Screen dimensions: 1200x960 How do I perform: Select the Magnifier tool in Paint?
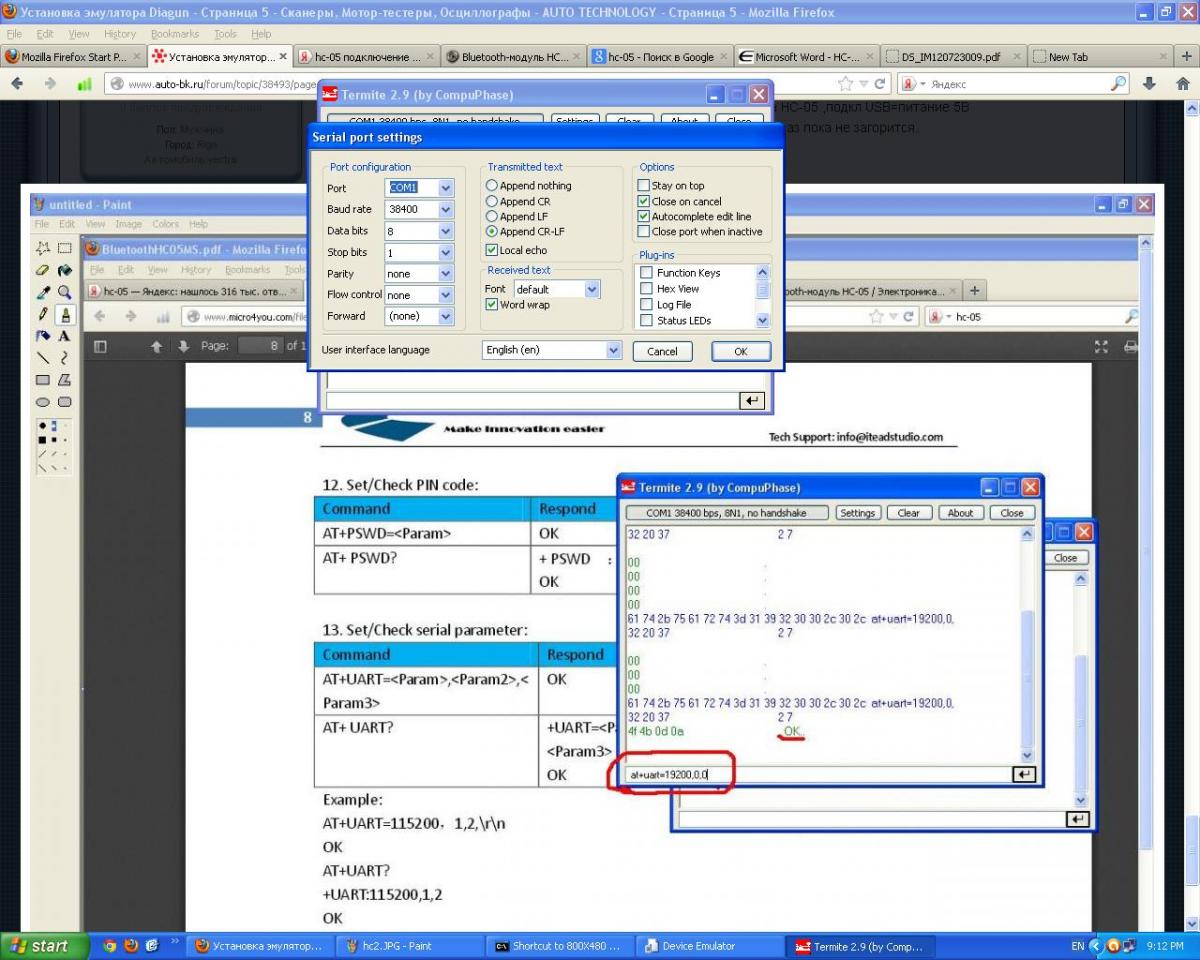point(64,292)
